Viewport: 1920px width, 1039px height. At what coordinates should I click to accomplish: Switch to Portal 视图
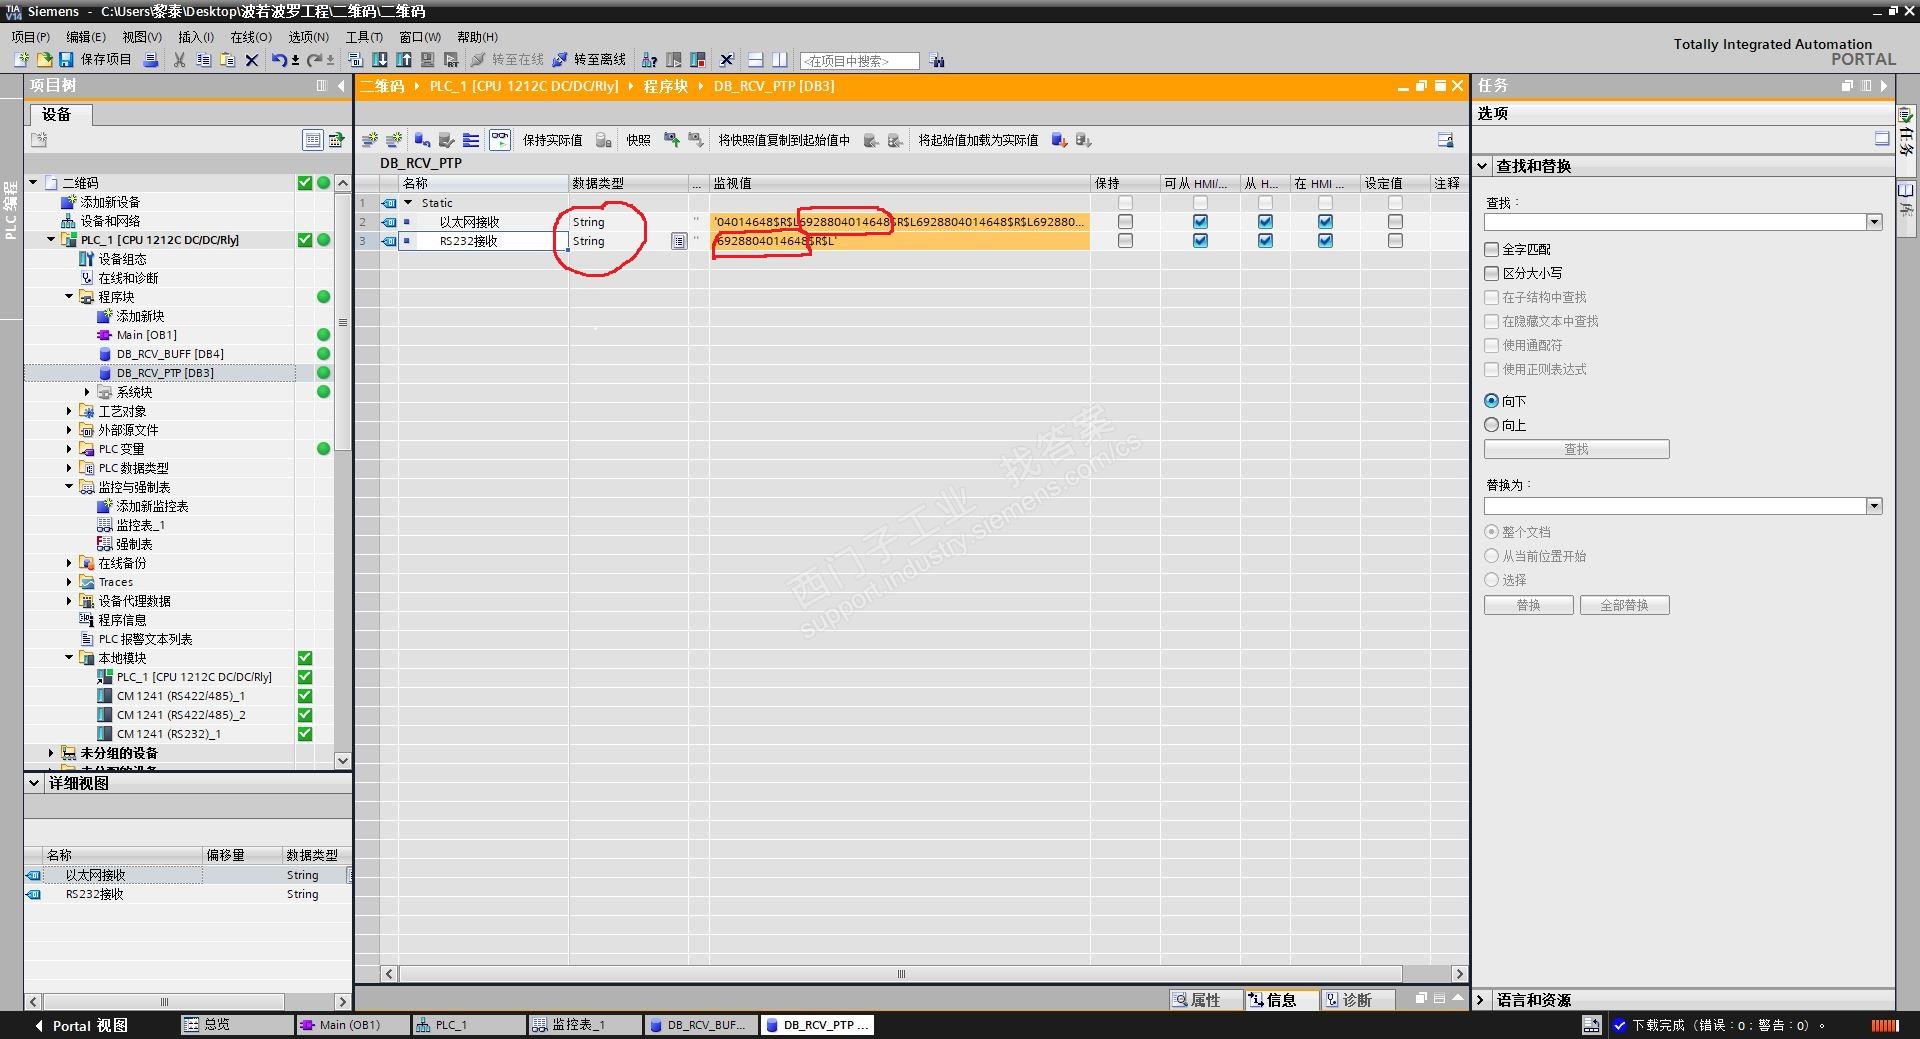click(82, 1025)
